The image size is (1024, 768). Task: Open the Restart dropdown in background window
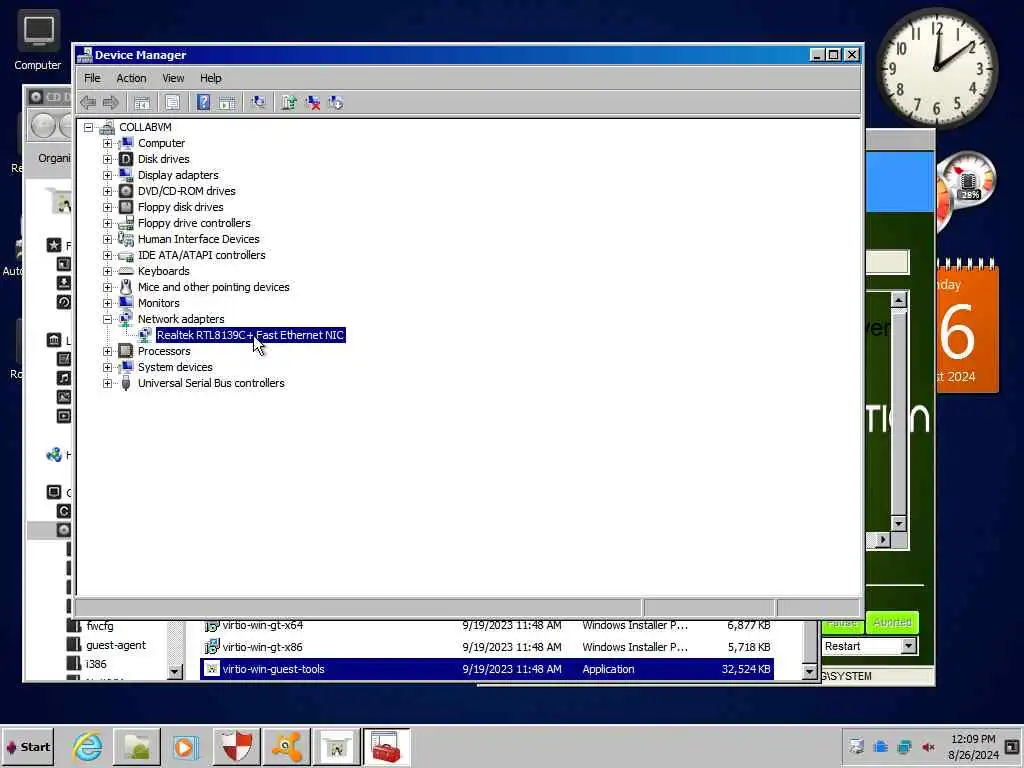[908, 646]
